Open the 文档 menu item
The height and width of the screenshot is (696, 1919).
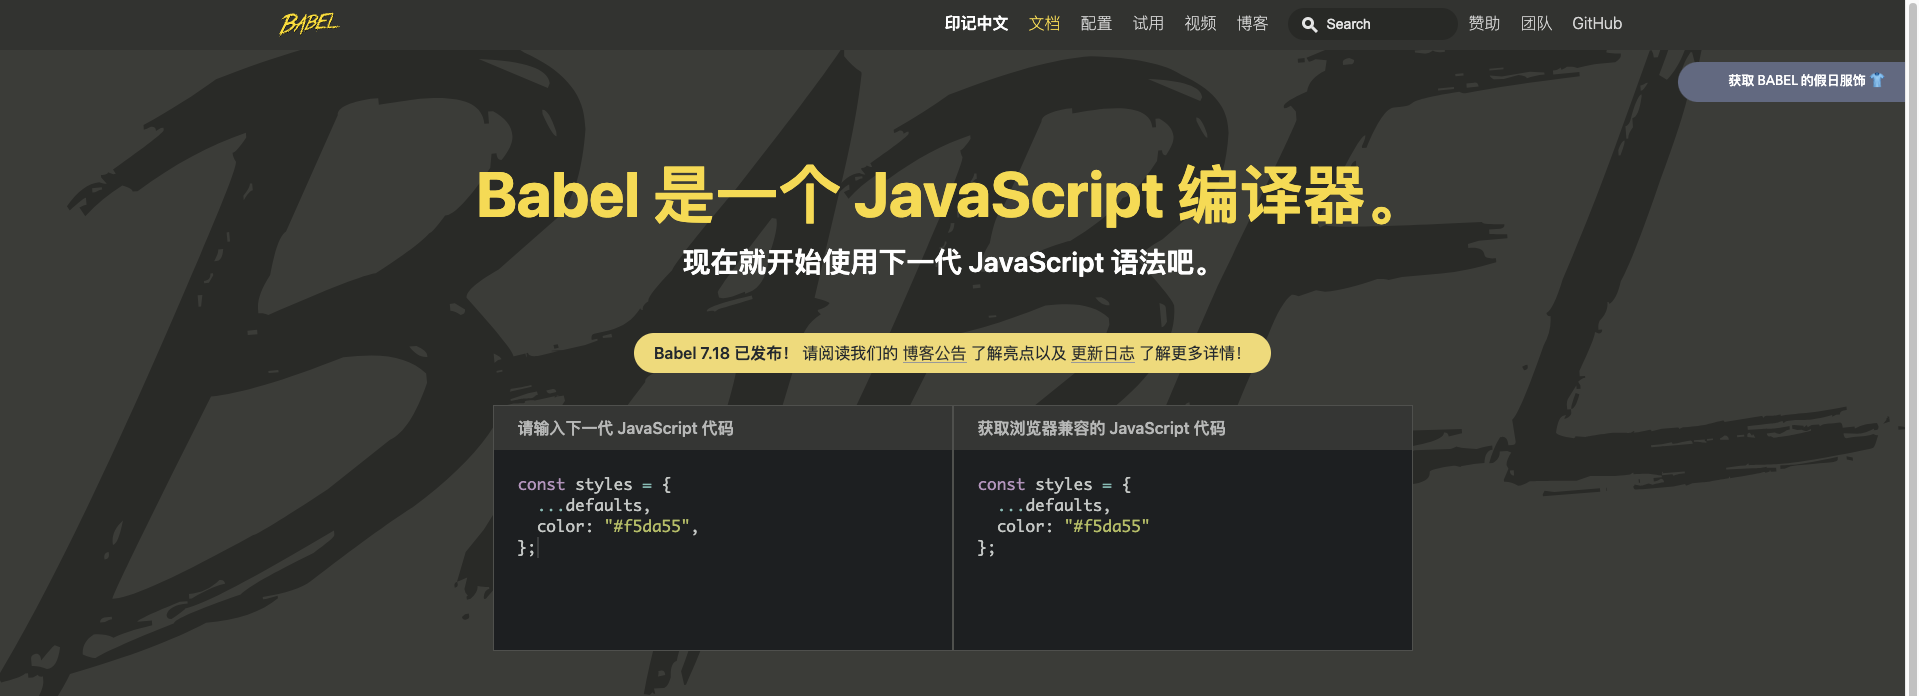[x=1044, y=24]
